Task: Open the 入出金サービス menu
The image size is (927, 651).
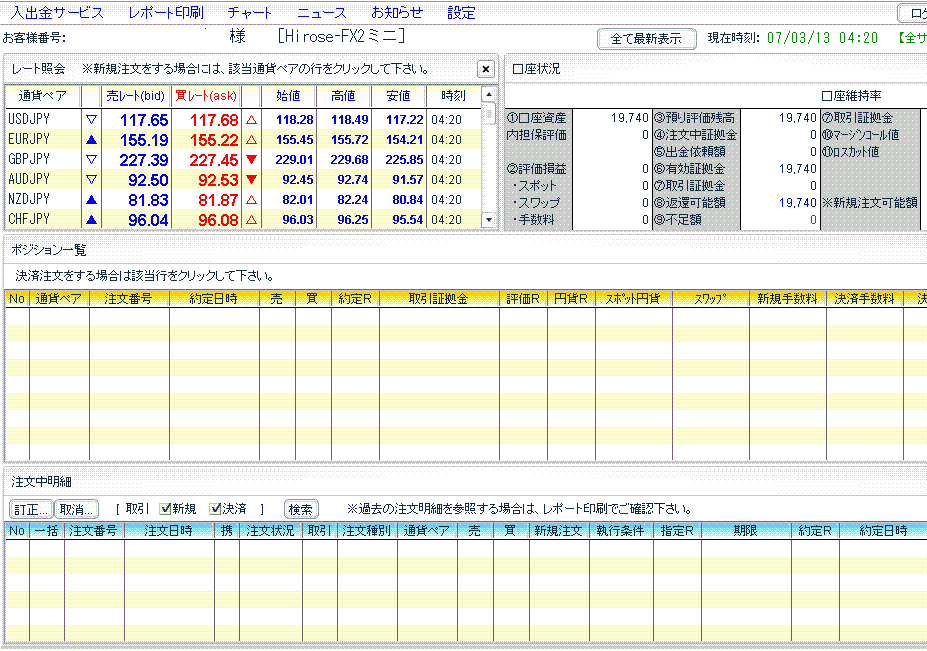Action: [x=57, y=13]
